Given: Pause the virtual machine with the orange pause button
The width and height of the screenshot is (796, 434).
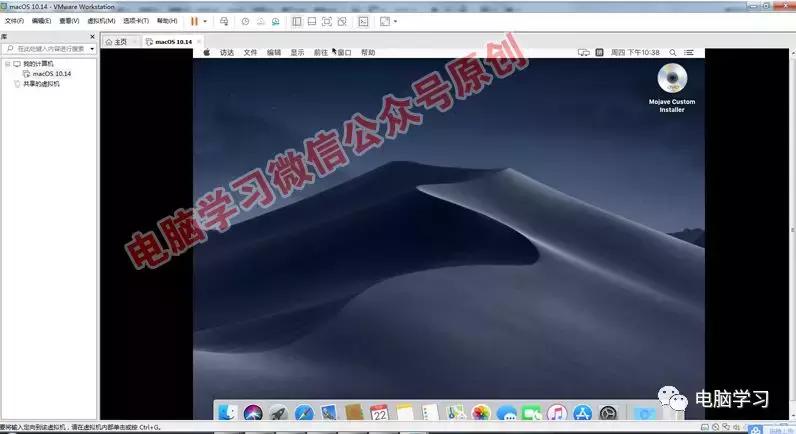Looking at the screenshot, I should click(194, 21).
